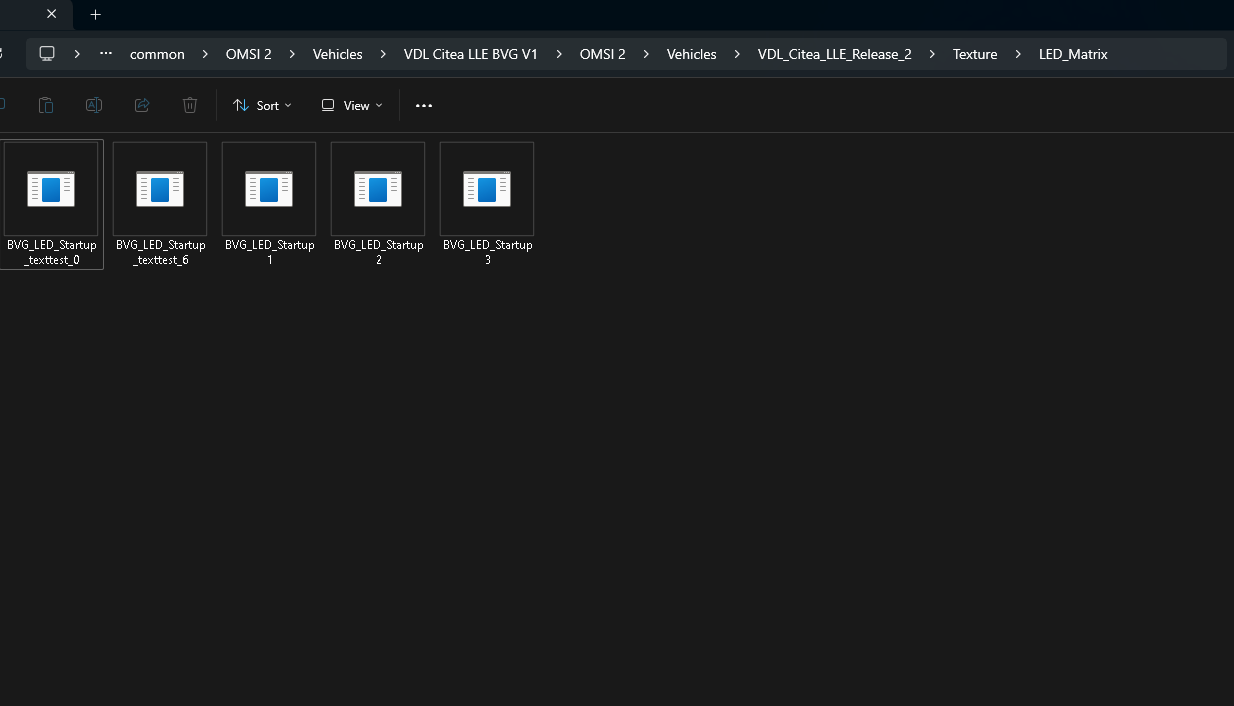Show hidden path segments via address bar ellipsis
Viewport: 1234px width, 706px height.
pyautogui.click(x=106, y=54)
